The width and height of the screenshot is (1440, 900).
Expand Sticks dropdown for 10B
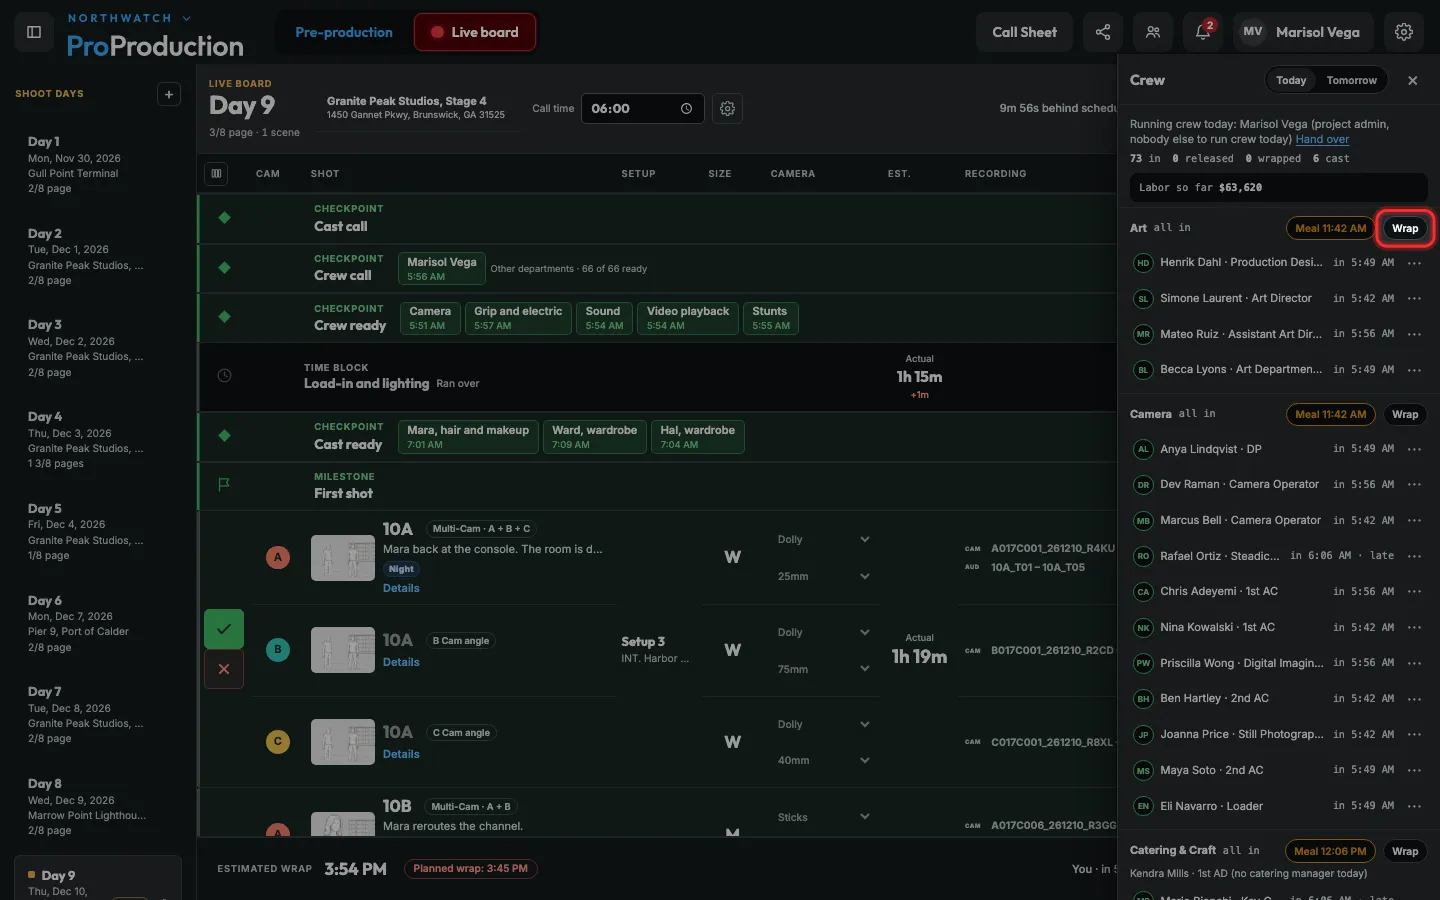tap(824, 818)
